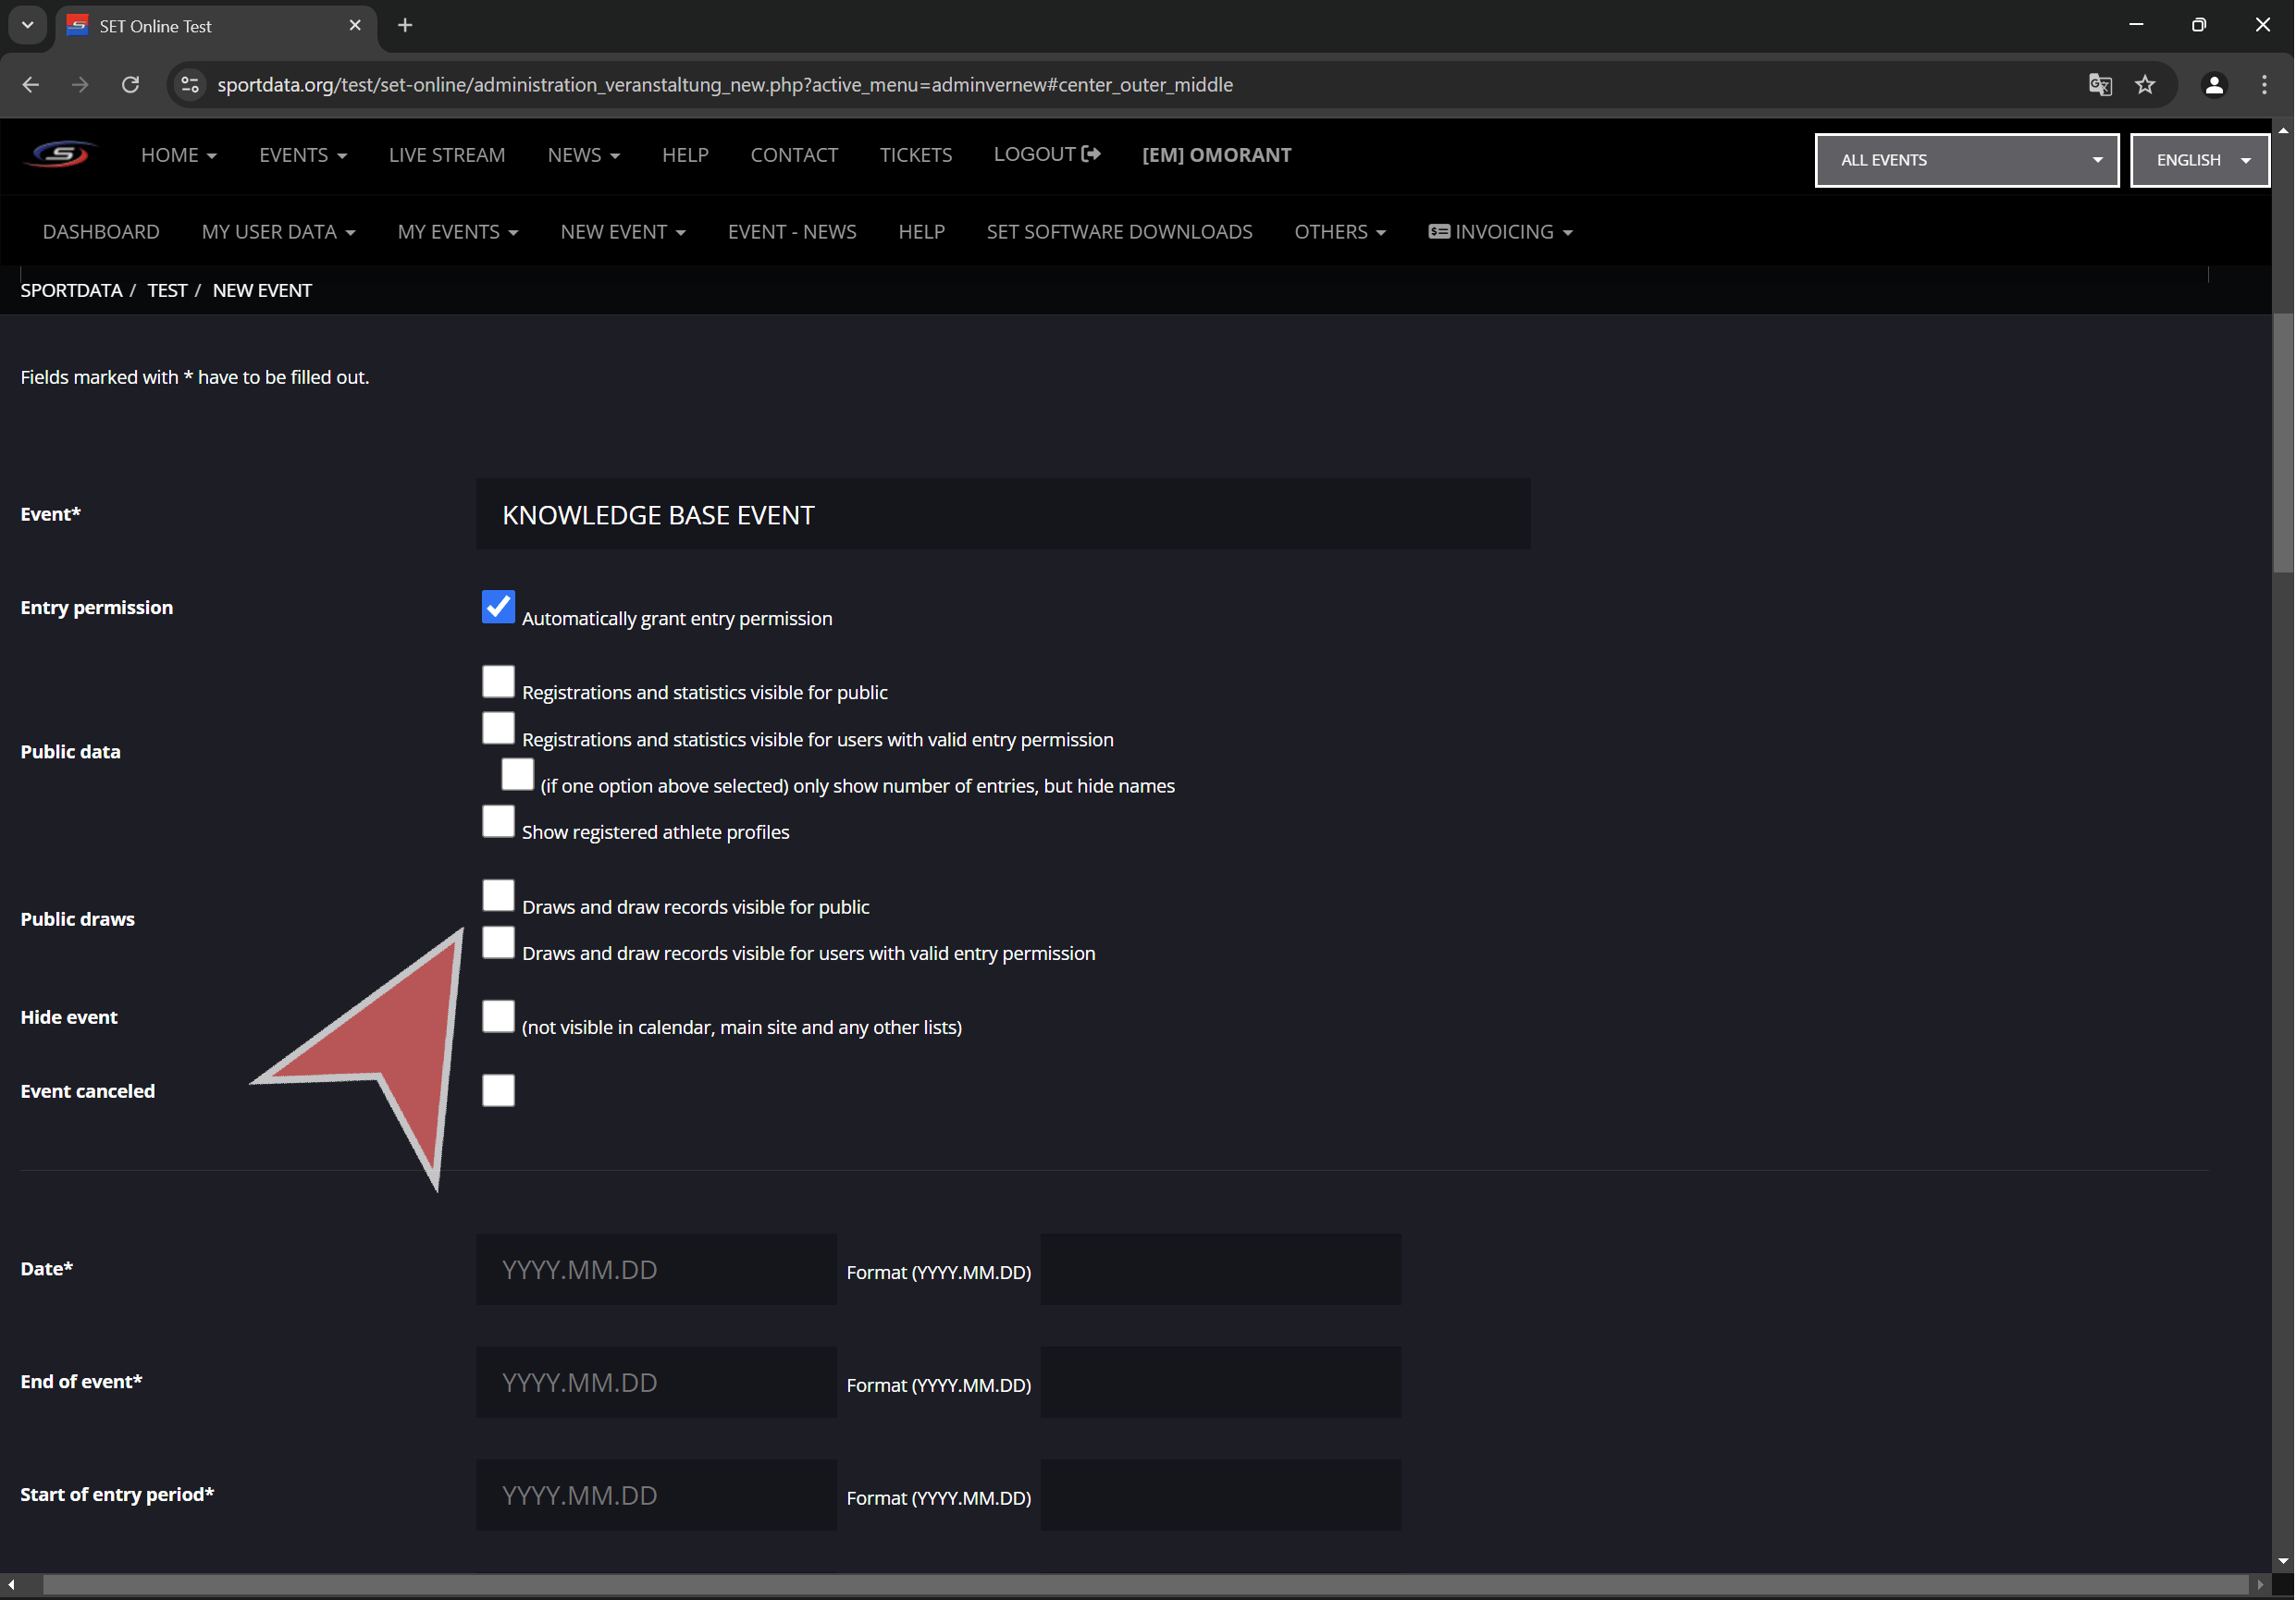Expand the INVOICING dropdown menu
The image size is (2296, 1600).
coord(1500,232)
